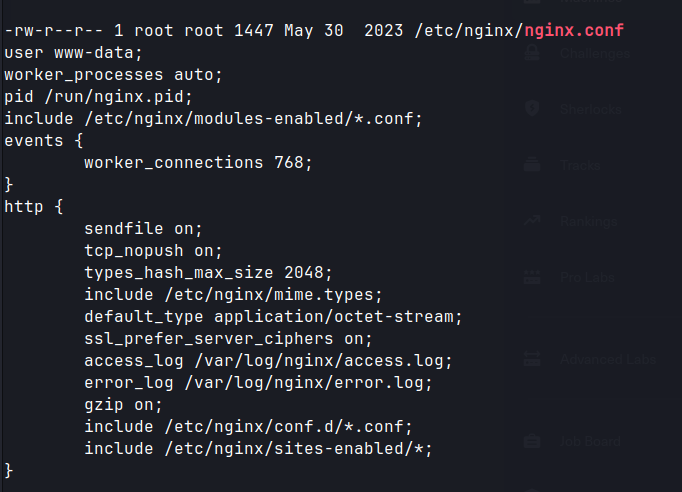682x492 pixels.
Task: Click the gzip on directive
Action: [123, 405]
